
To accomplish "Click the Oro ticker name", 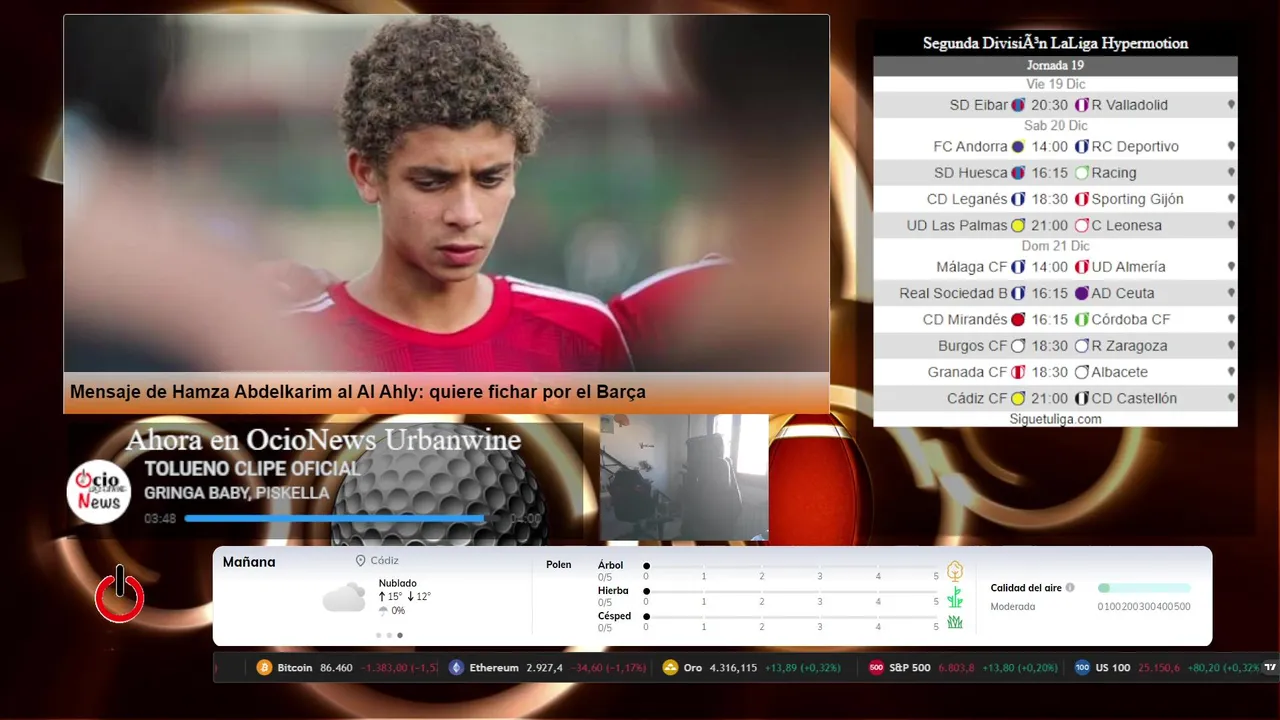I will click(x=693, y=667).
